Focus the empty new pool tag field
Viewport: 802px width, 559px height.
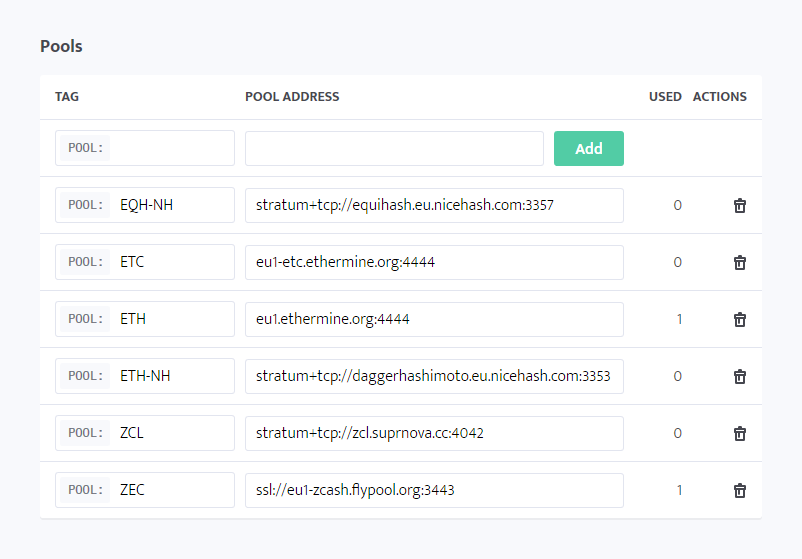coord(145,148)
